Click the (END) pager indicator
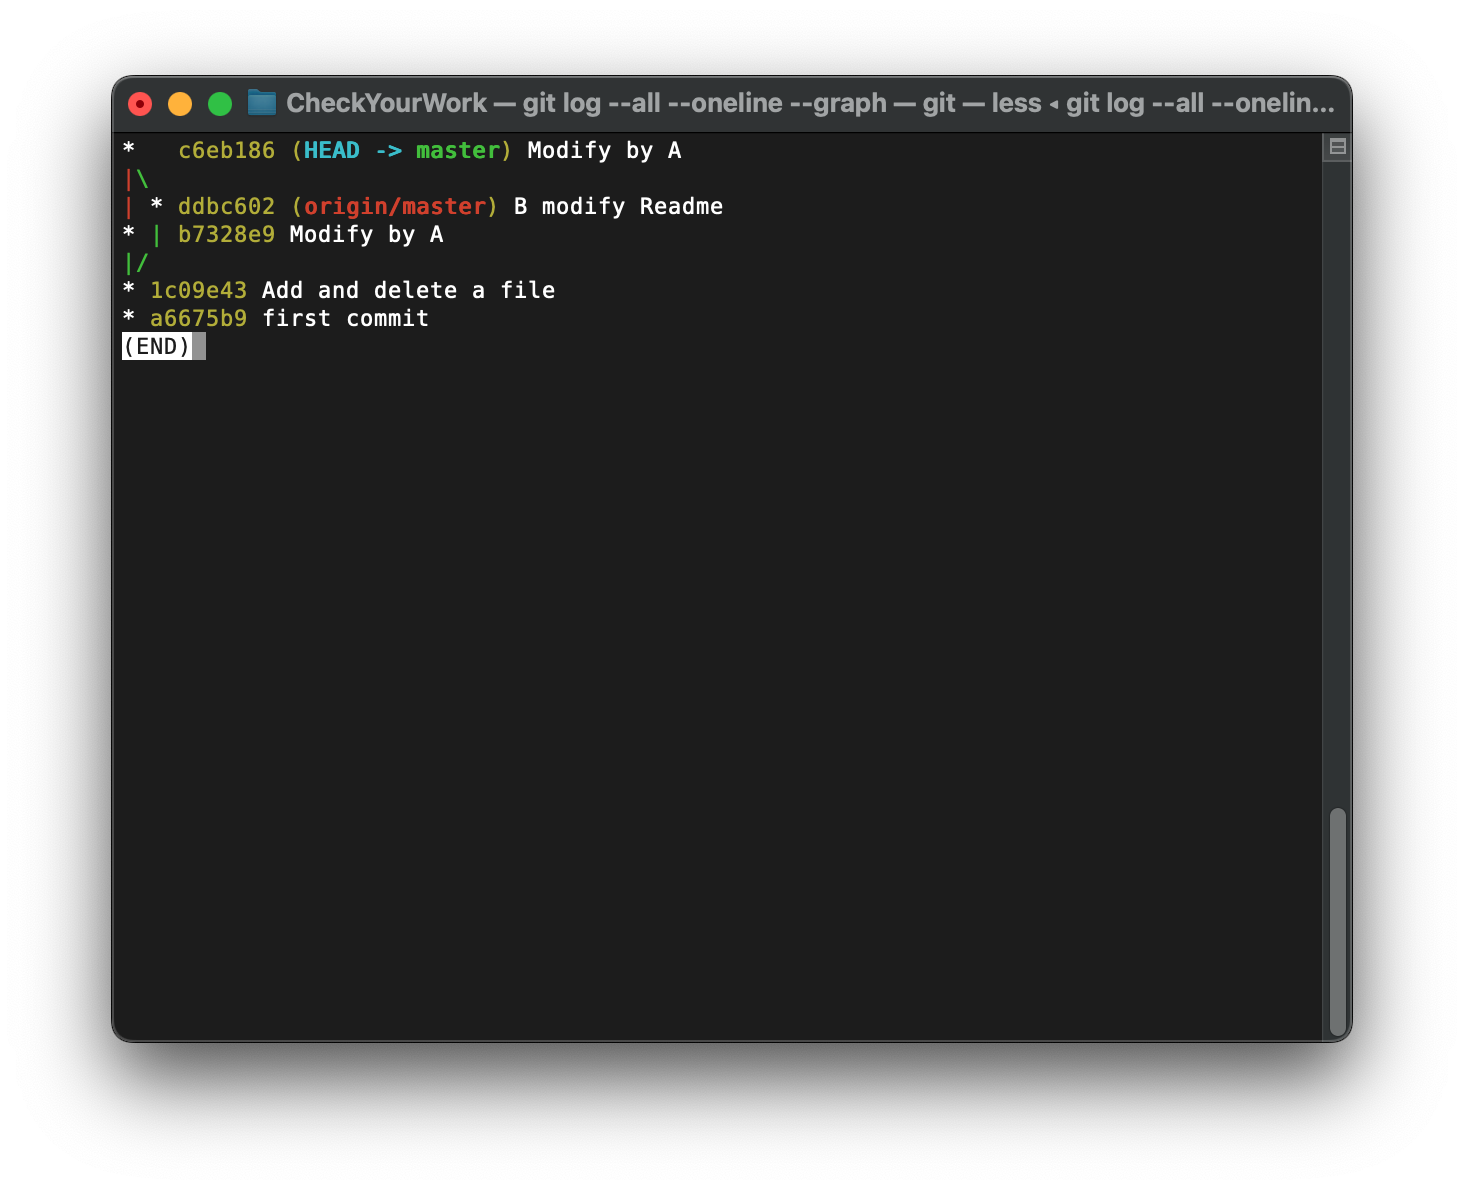Screen dimensions: 1464x1190 (x=157, y=346)
